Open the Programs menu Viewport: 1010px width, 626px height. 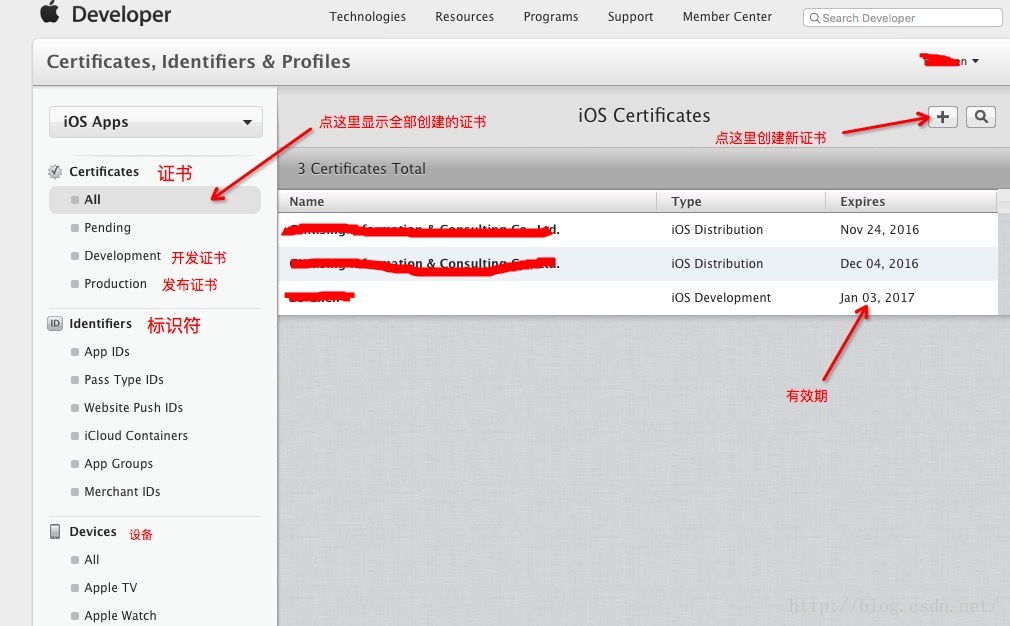(551, 17)
